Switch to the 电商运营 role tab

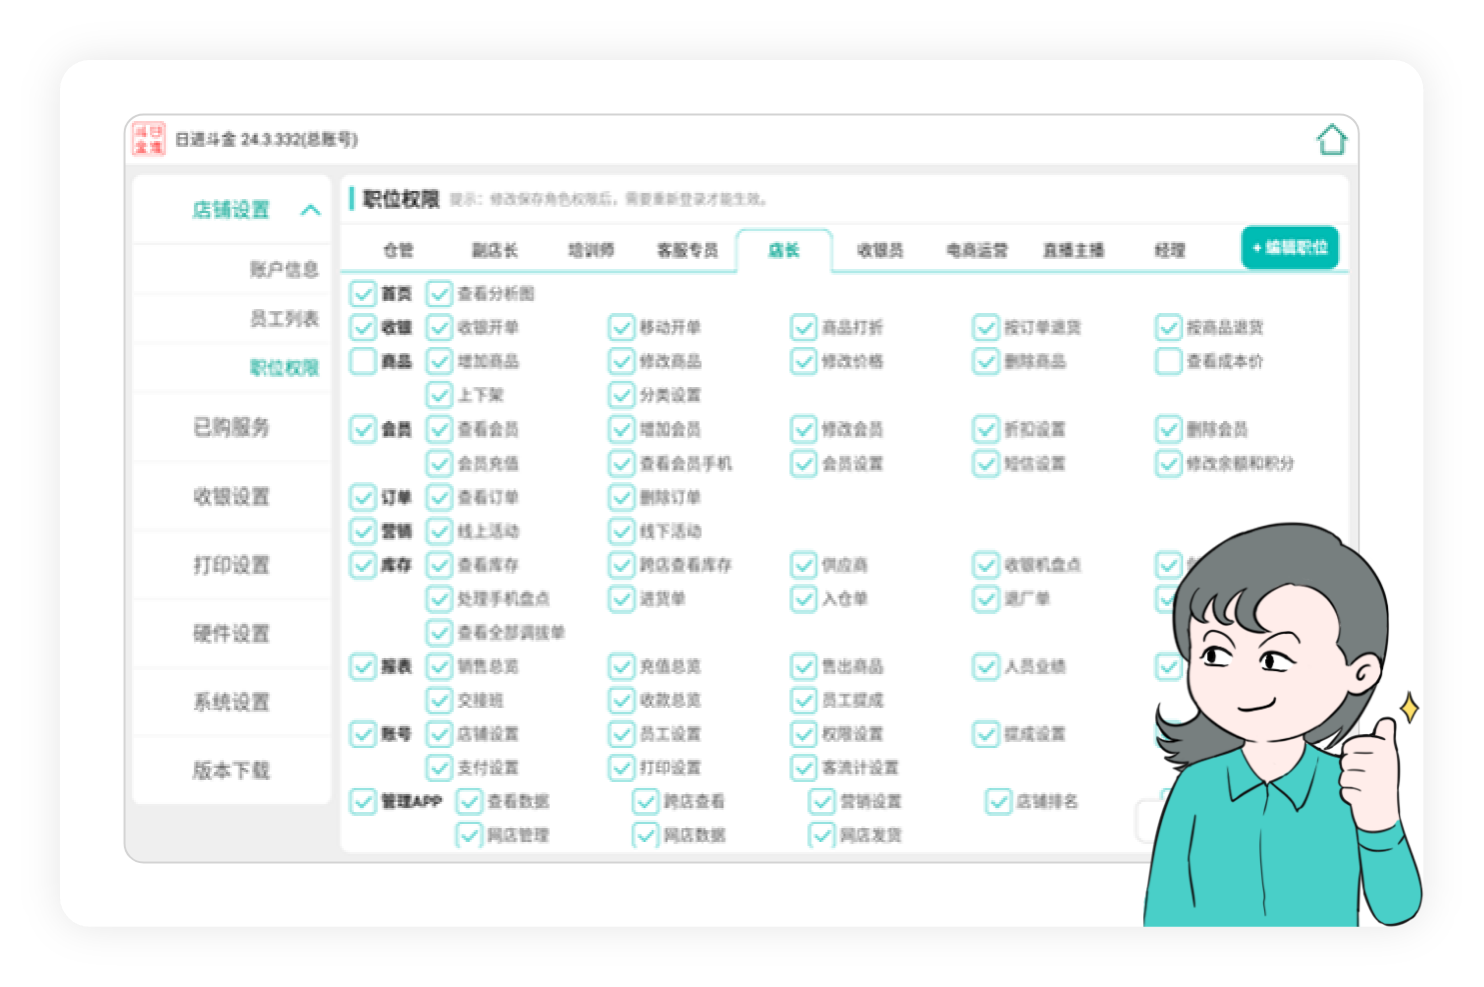click(977, 250)
